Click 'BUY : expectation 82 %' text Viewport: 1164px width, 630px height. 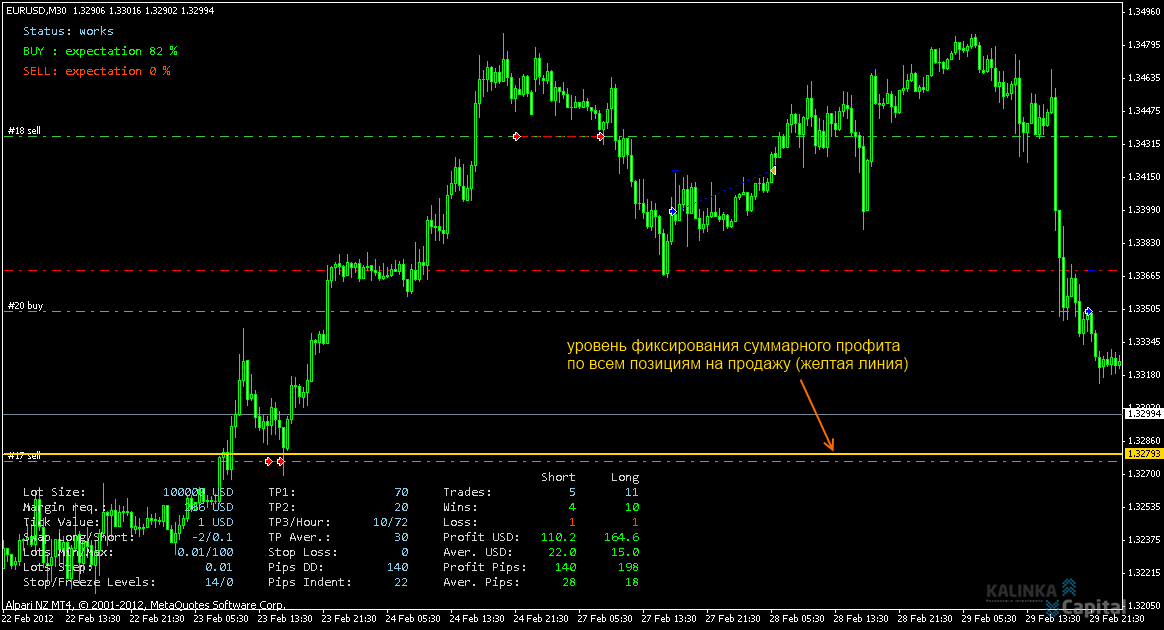coord(100,51)
